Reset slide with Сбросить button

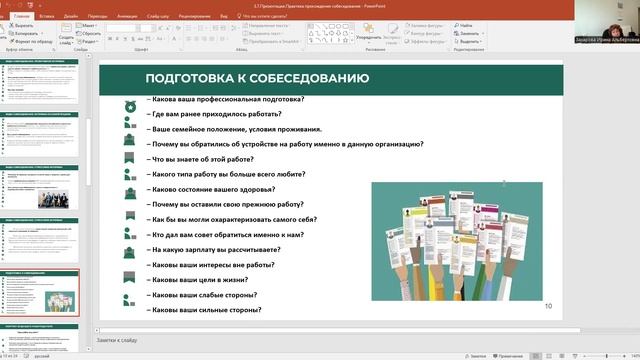[x=89, y=33]
